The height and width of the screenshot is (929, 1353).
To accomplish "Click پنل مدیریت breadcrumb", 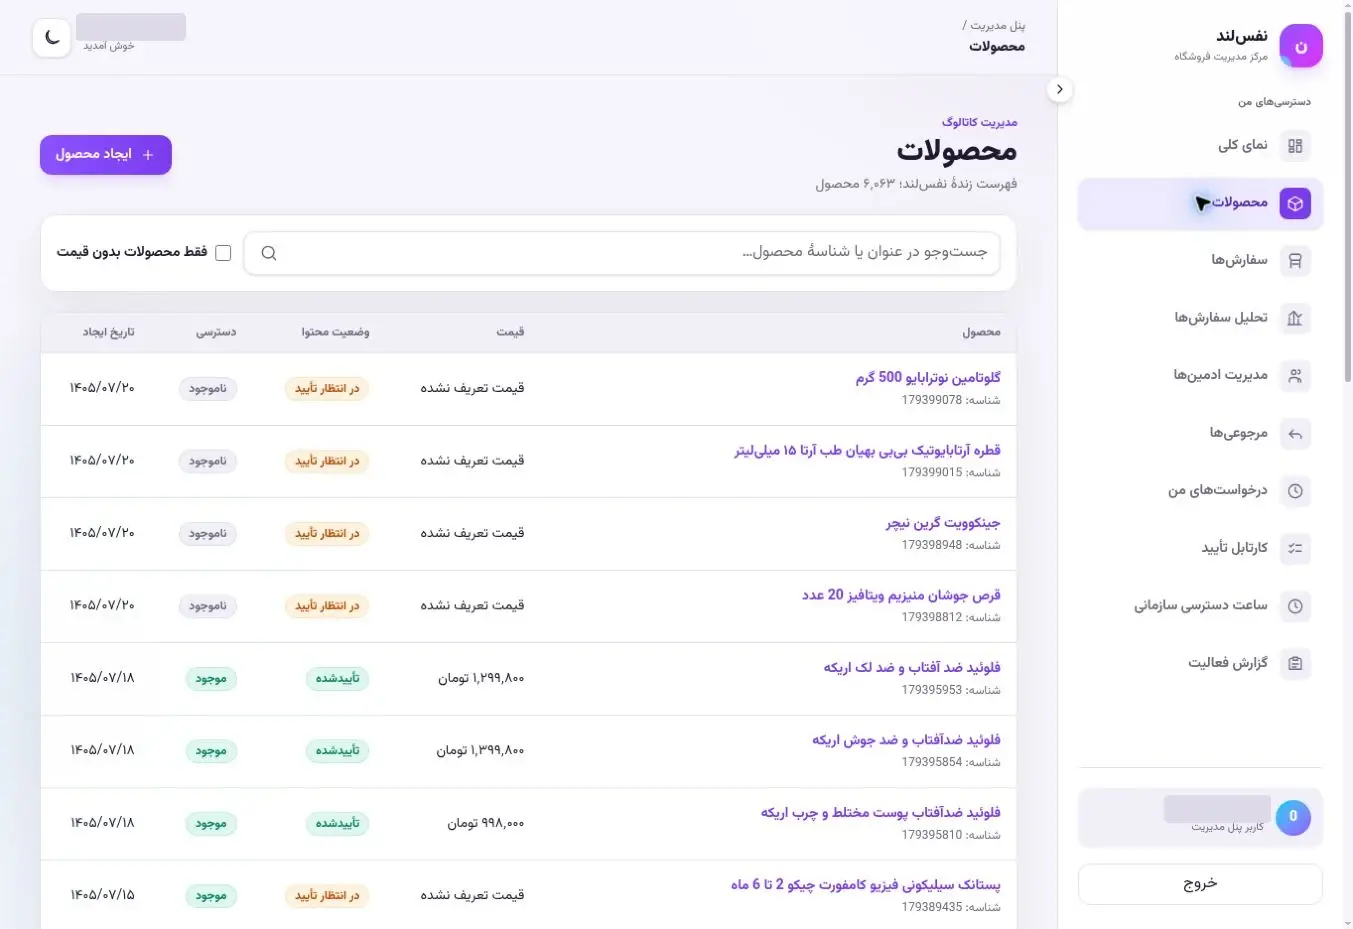I will click(998, 26).
